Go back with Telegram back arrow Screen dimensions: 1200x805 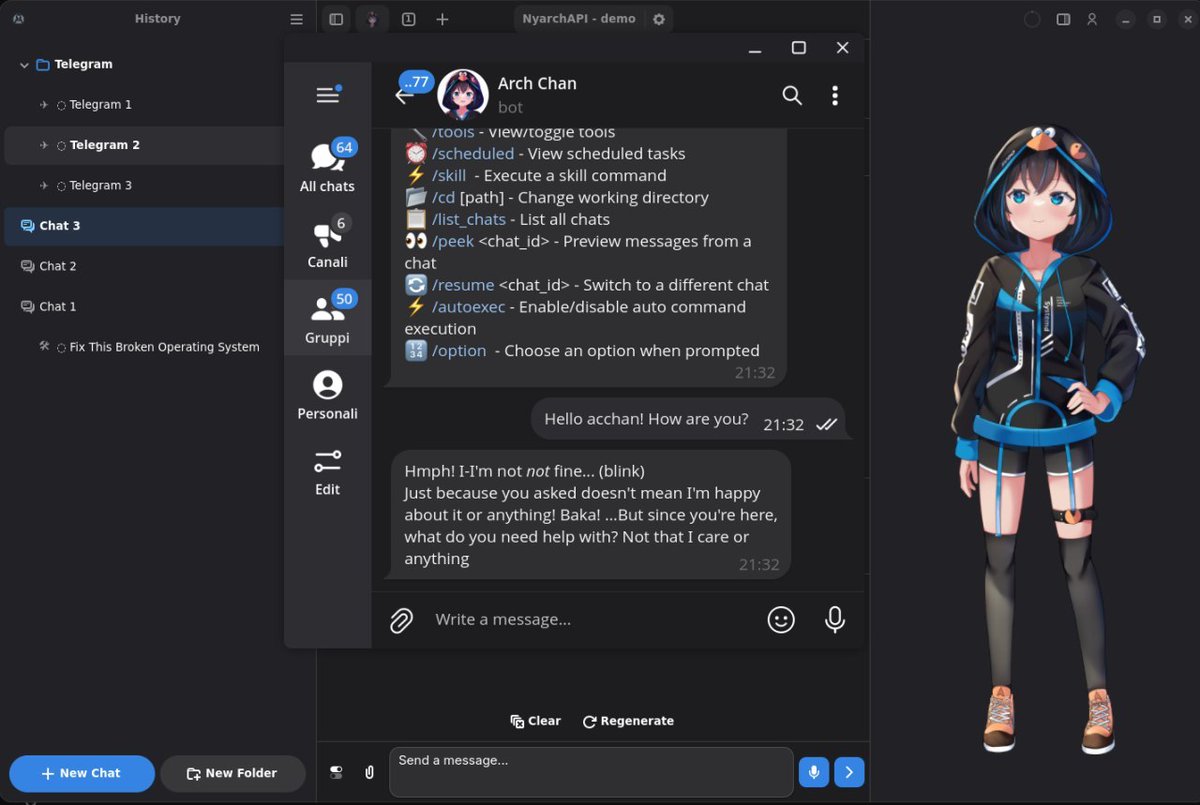[404, 96]
